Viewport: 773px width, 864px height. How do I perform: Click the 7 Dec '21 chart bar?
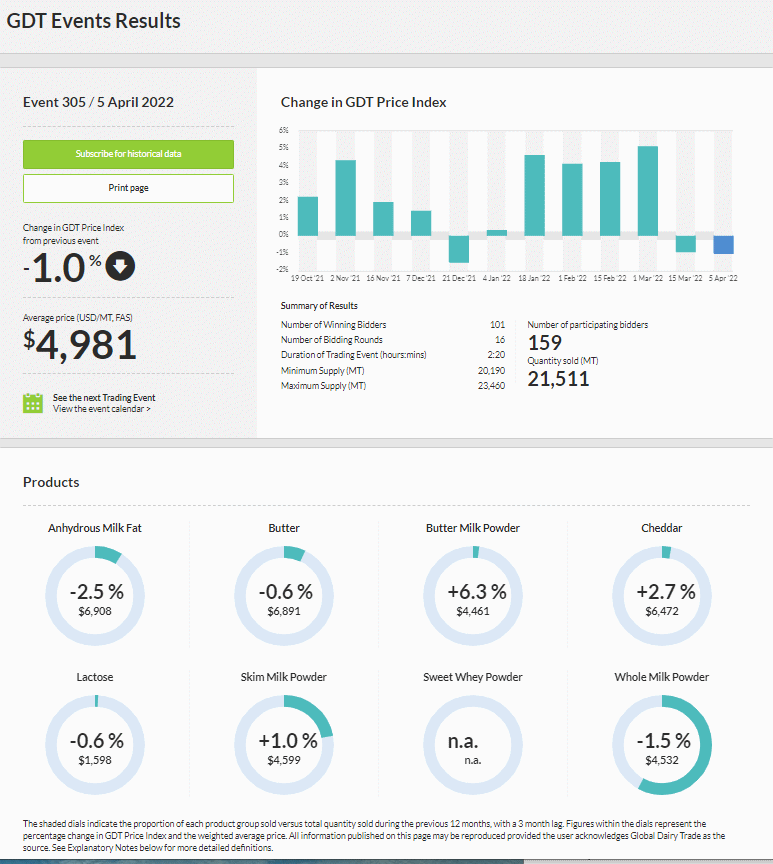421,223
